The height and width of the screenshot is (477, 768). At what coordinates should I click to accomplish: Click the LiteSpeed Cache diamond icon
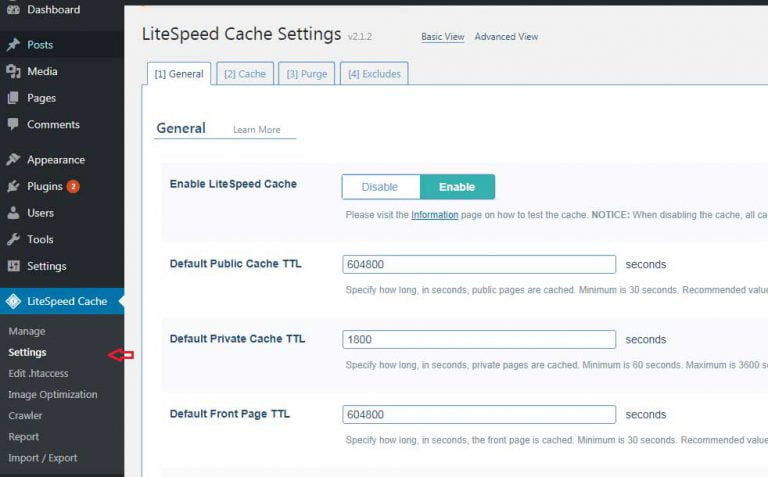click(13, 301)
